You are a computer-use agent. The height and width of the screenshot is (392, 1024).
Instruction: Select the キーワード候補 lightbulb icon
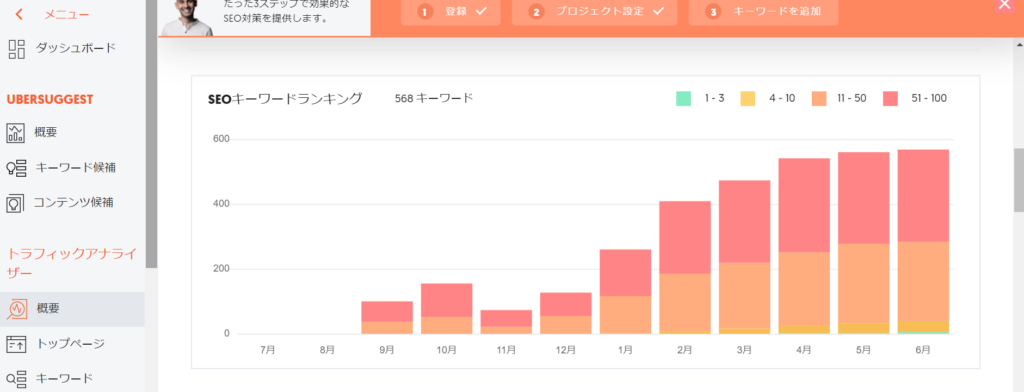(x=16, y=168)
